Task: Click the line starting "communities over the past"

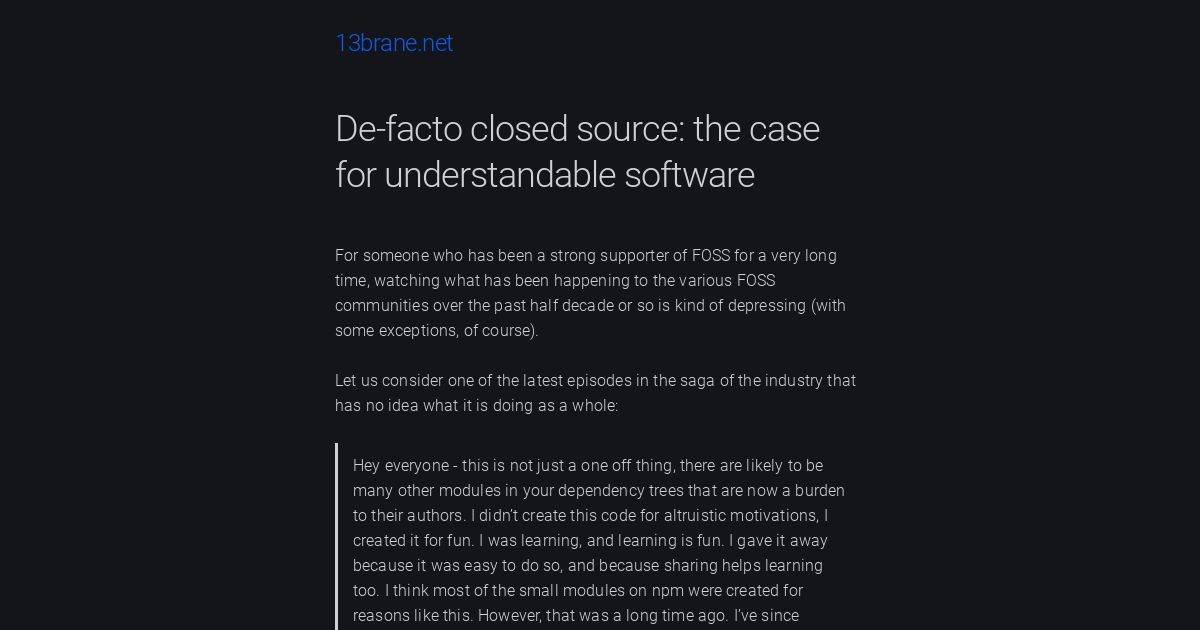Action: (x=590, y=306)
